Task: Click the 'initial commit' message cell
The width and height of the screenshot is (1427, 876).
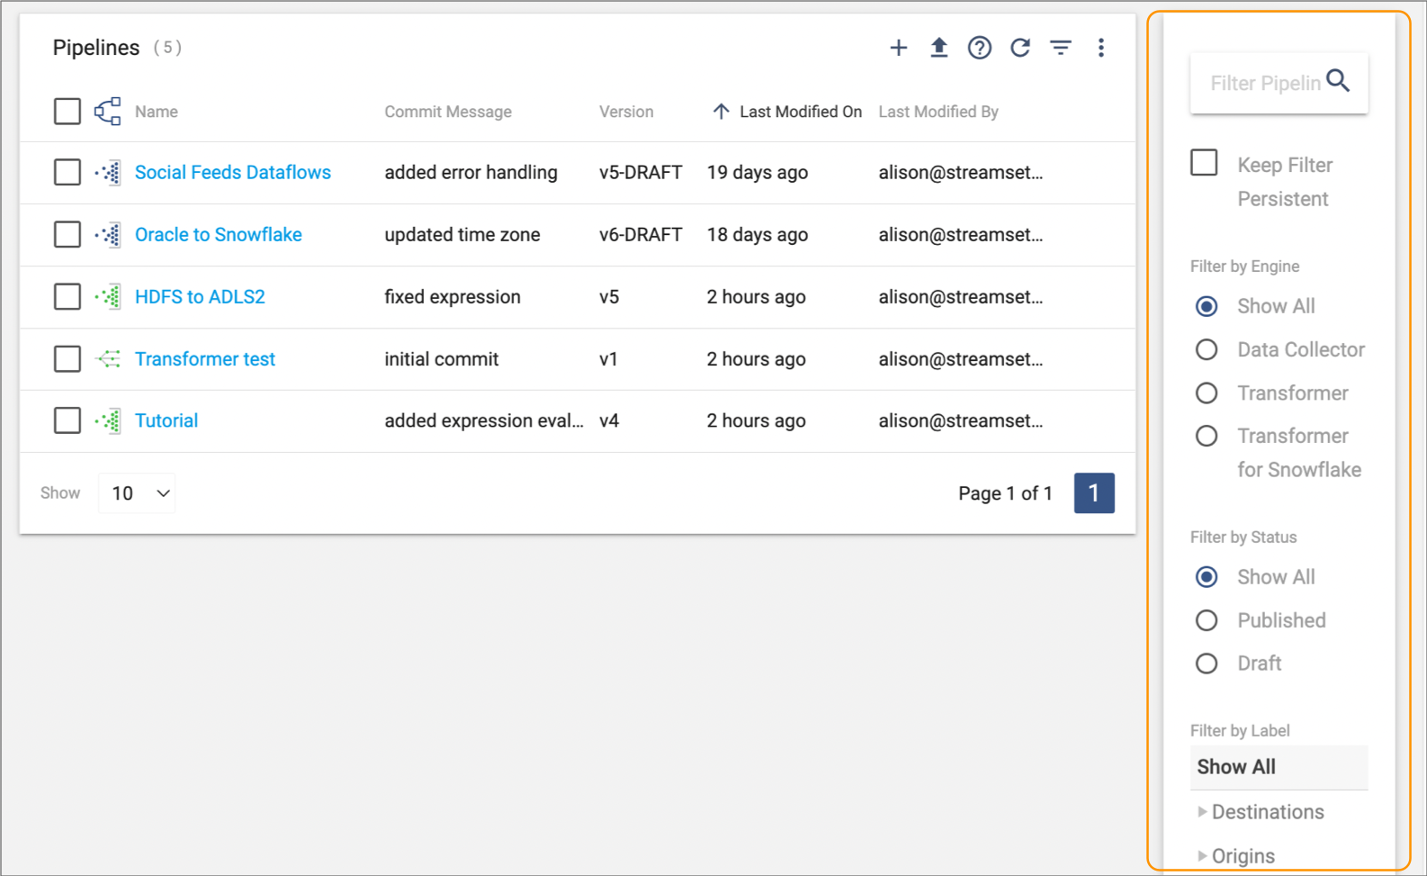Action: pos(441,358)
